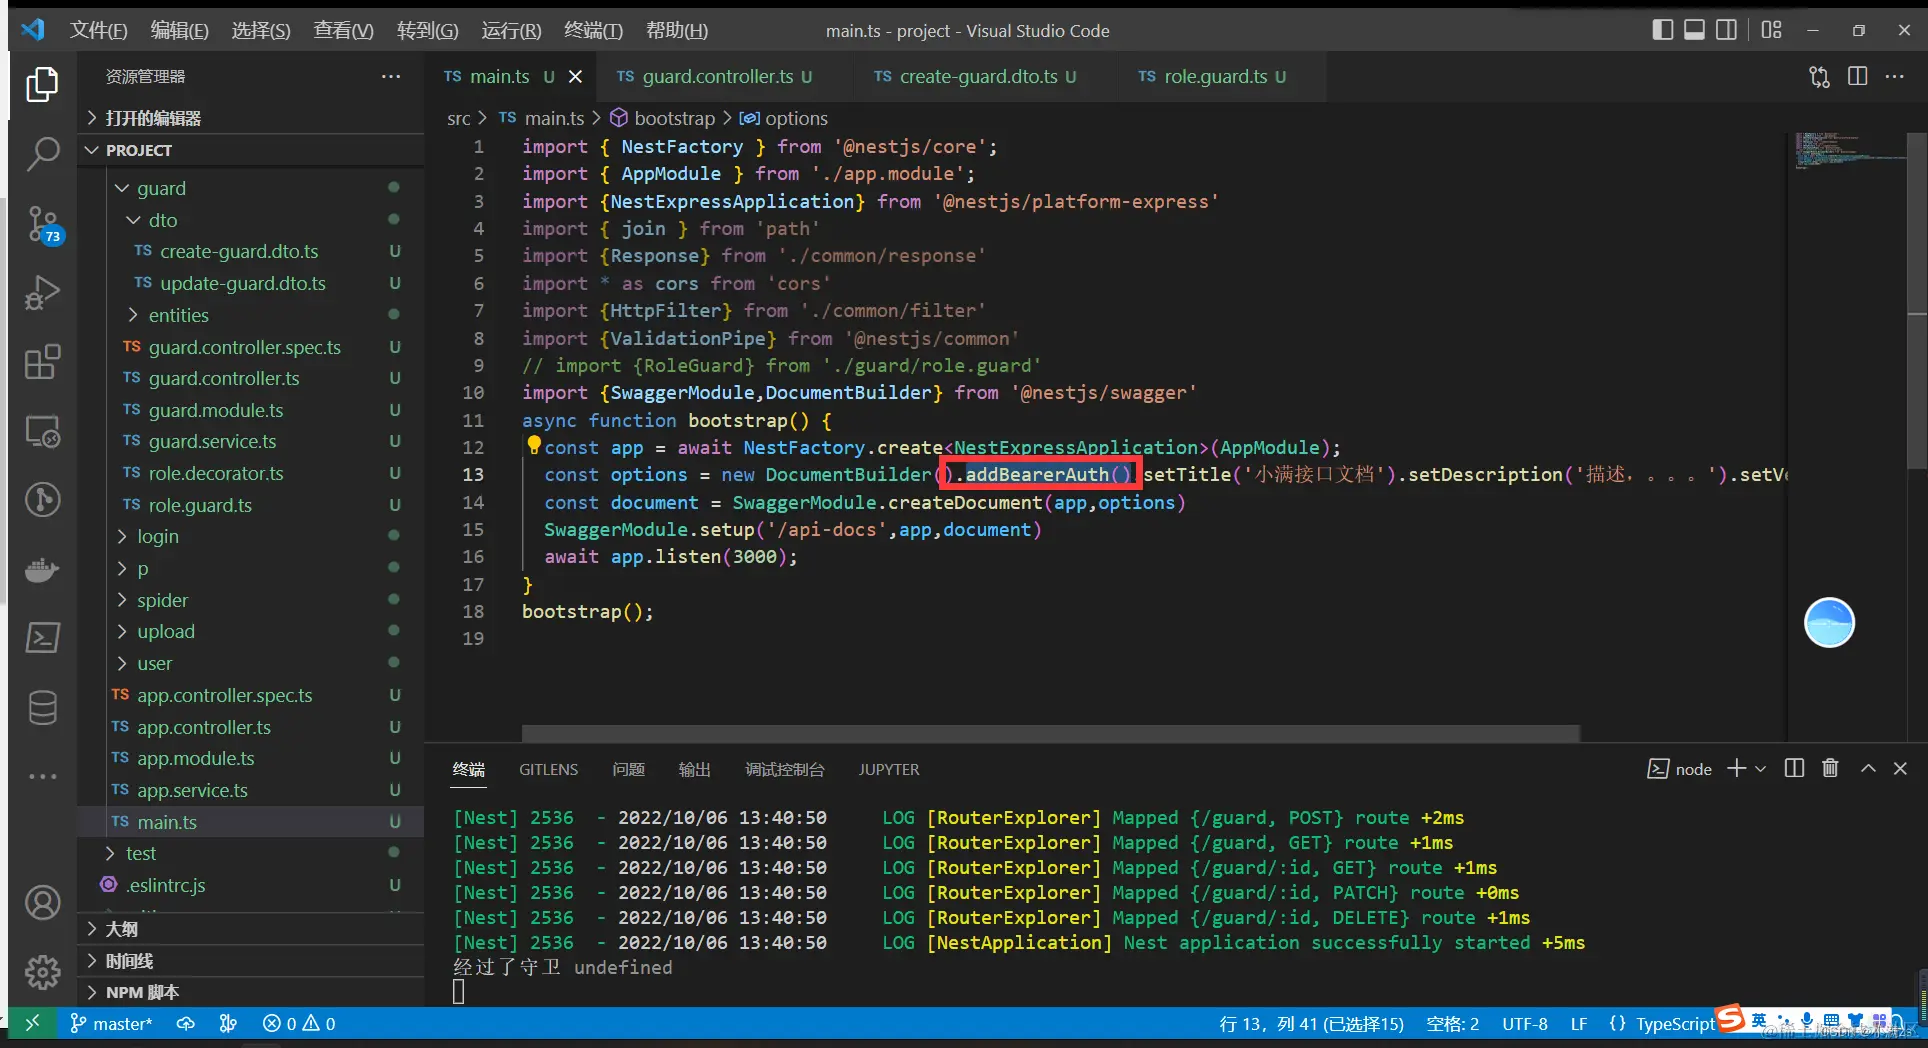Show additional activity bar views ellipsis

click(42, 776)
